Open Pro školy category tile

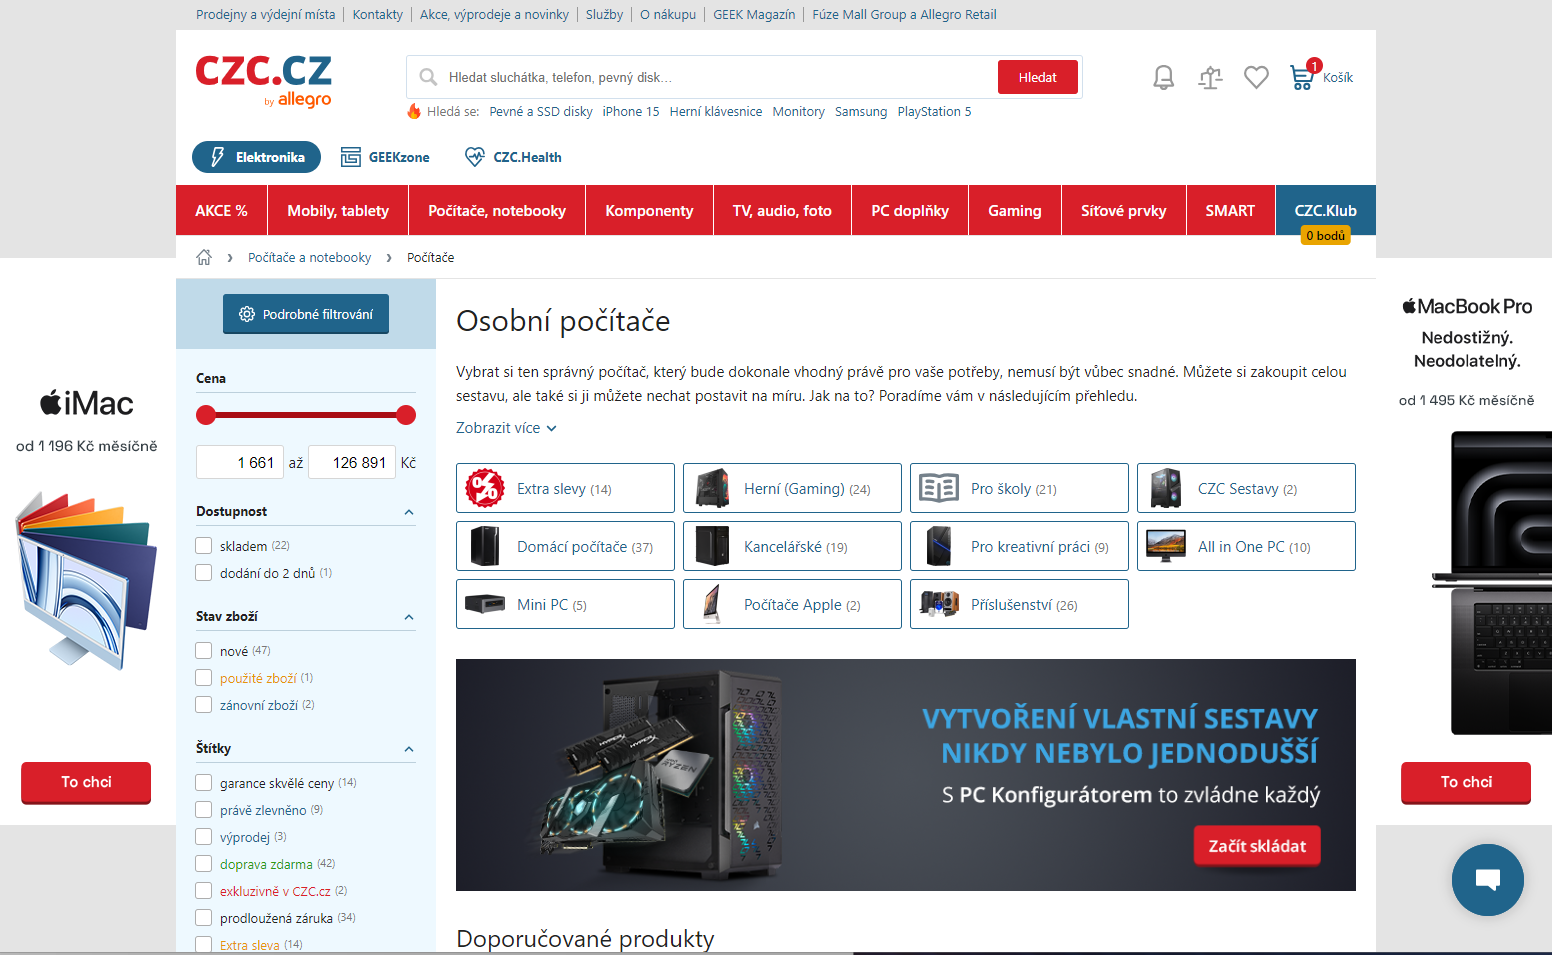pyautogui.click(x=1019, y=488)
